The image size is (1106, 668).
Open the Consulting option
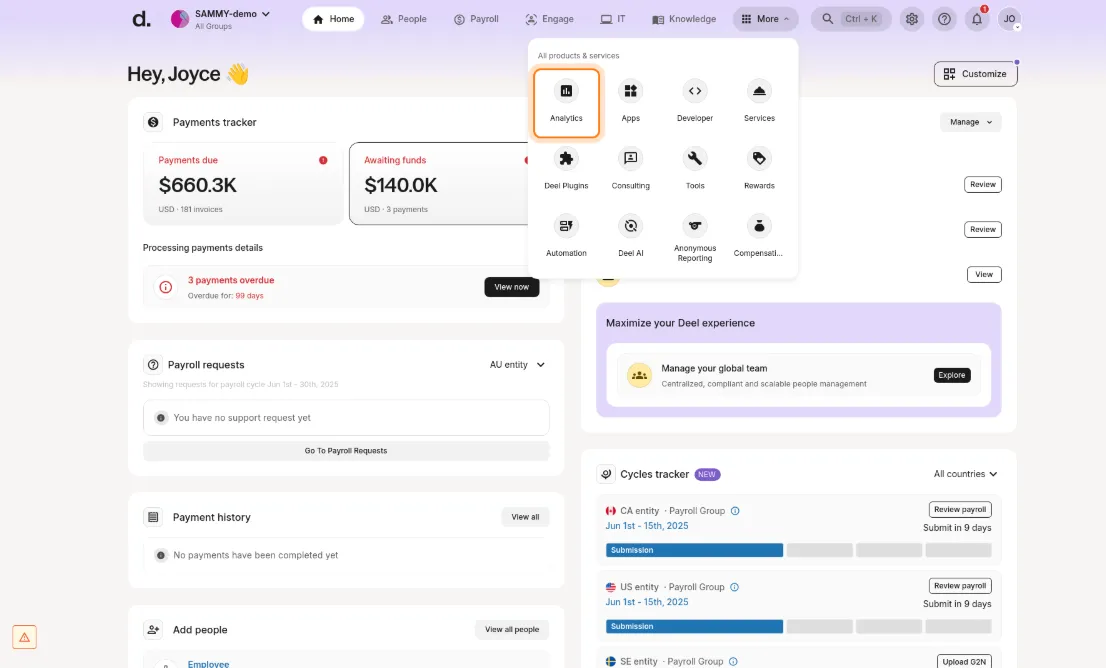(x=631, y=169)
